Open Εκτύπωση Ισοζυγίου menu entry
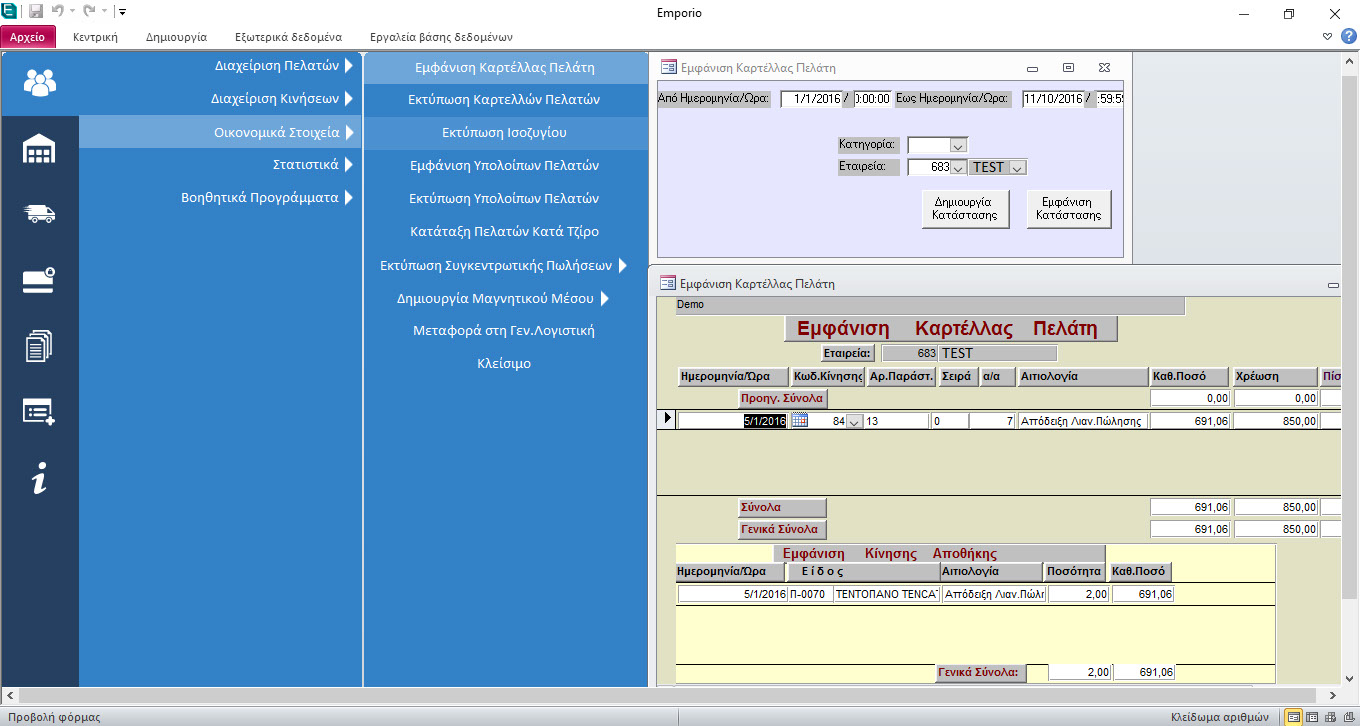The width and height of the screenshot is (1360, 726). click(x=505, y=132)
